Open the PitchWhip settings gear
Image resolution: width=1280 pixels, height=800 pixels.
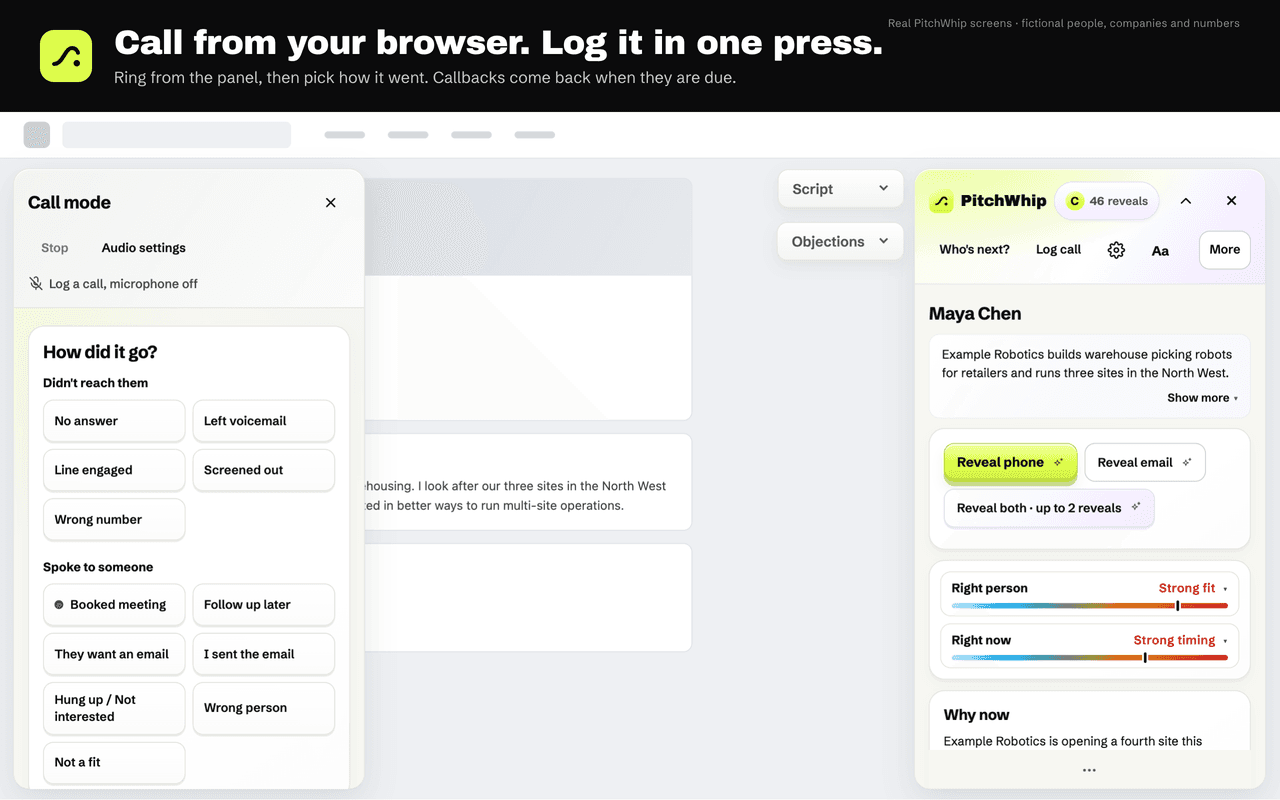[x=1116, y=250]
